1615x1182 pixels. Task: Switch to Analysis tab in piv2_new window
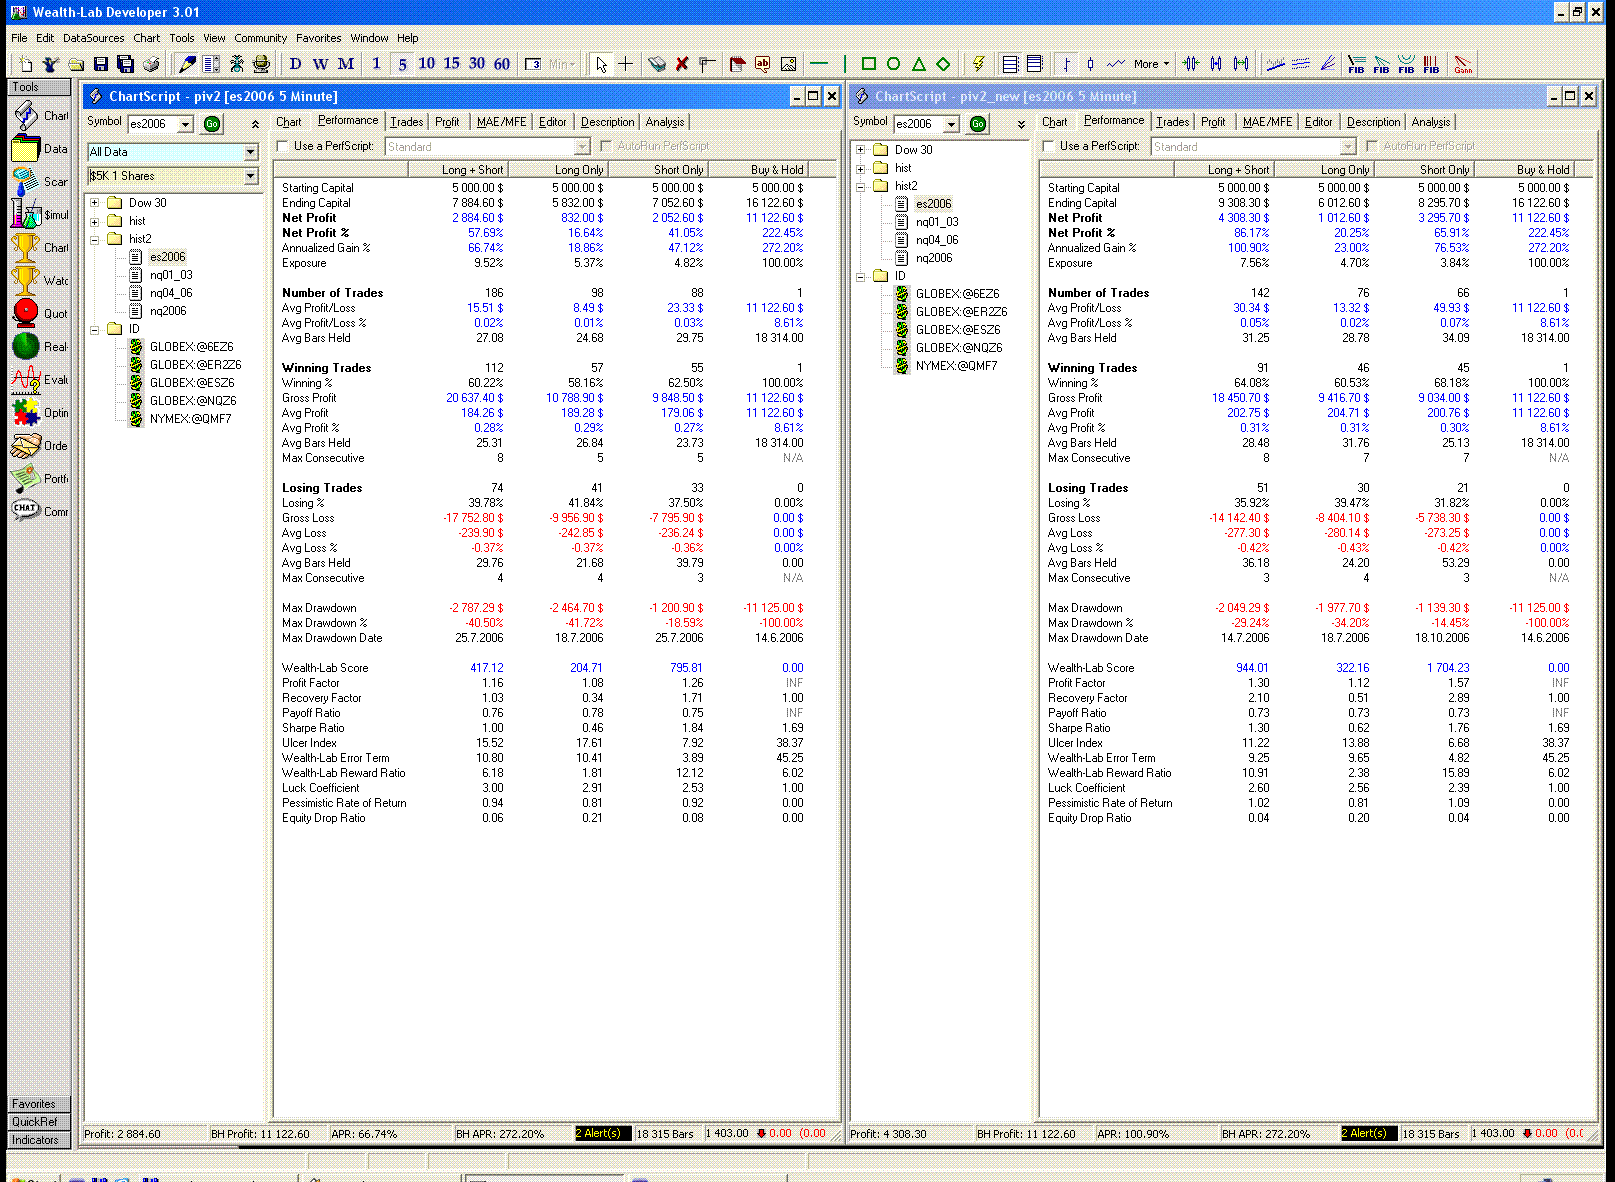[x=1431, y=122]
